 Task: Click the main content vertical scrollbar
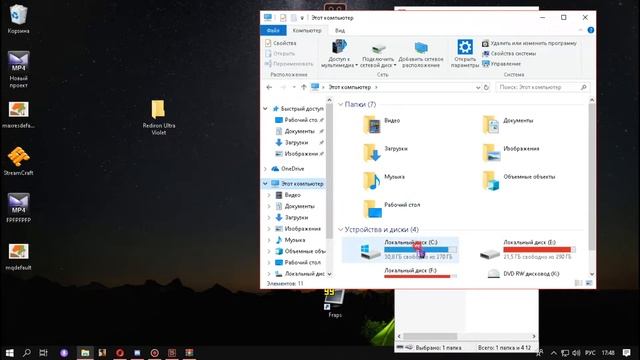[591, 176]
